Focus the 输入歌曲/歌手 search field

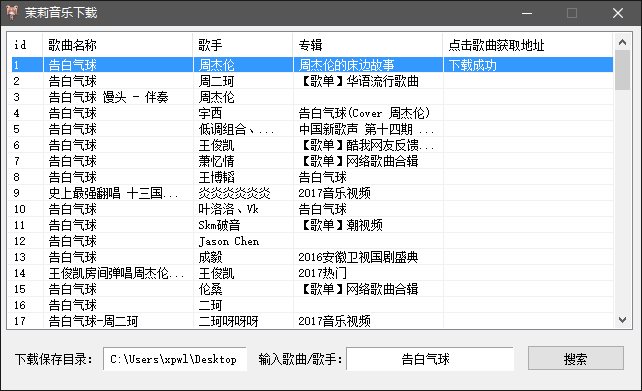[x=430, y=359]
